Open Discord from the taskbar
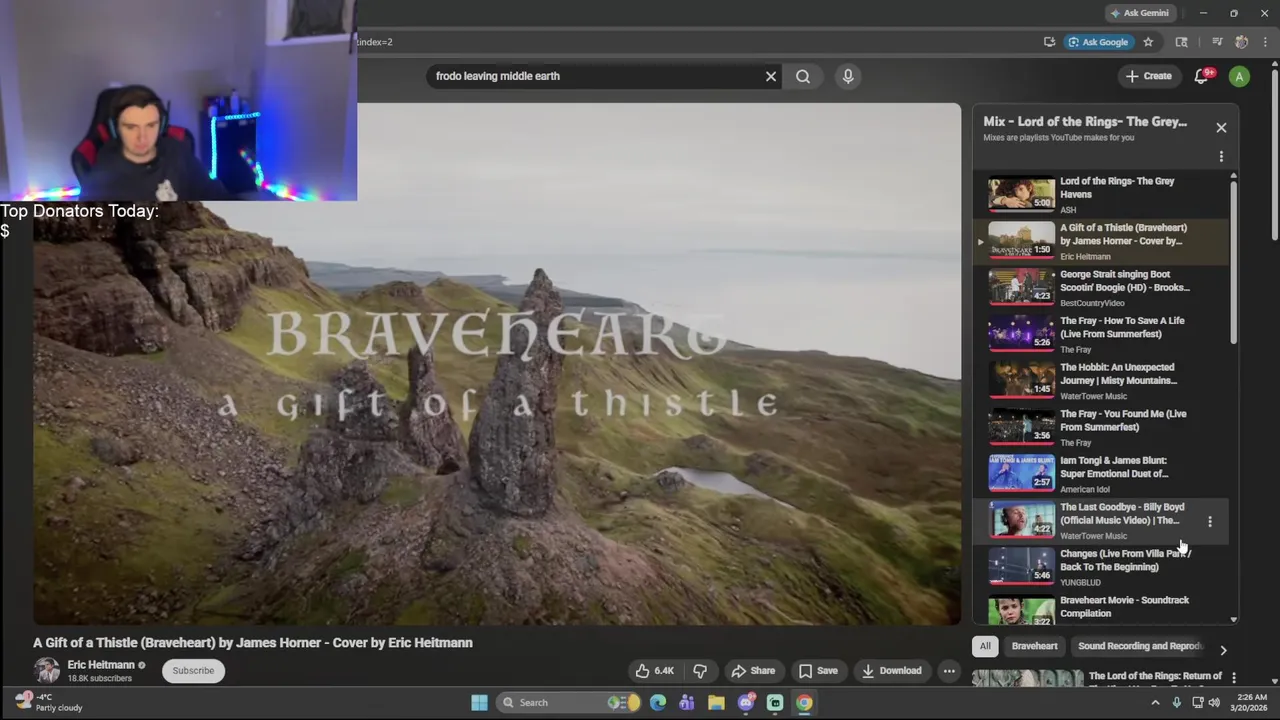Screen dimensions: 1280x720 (x=746, y=702)
